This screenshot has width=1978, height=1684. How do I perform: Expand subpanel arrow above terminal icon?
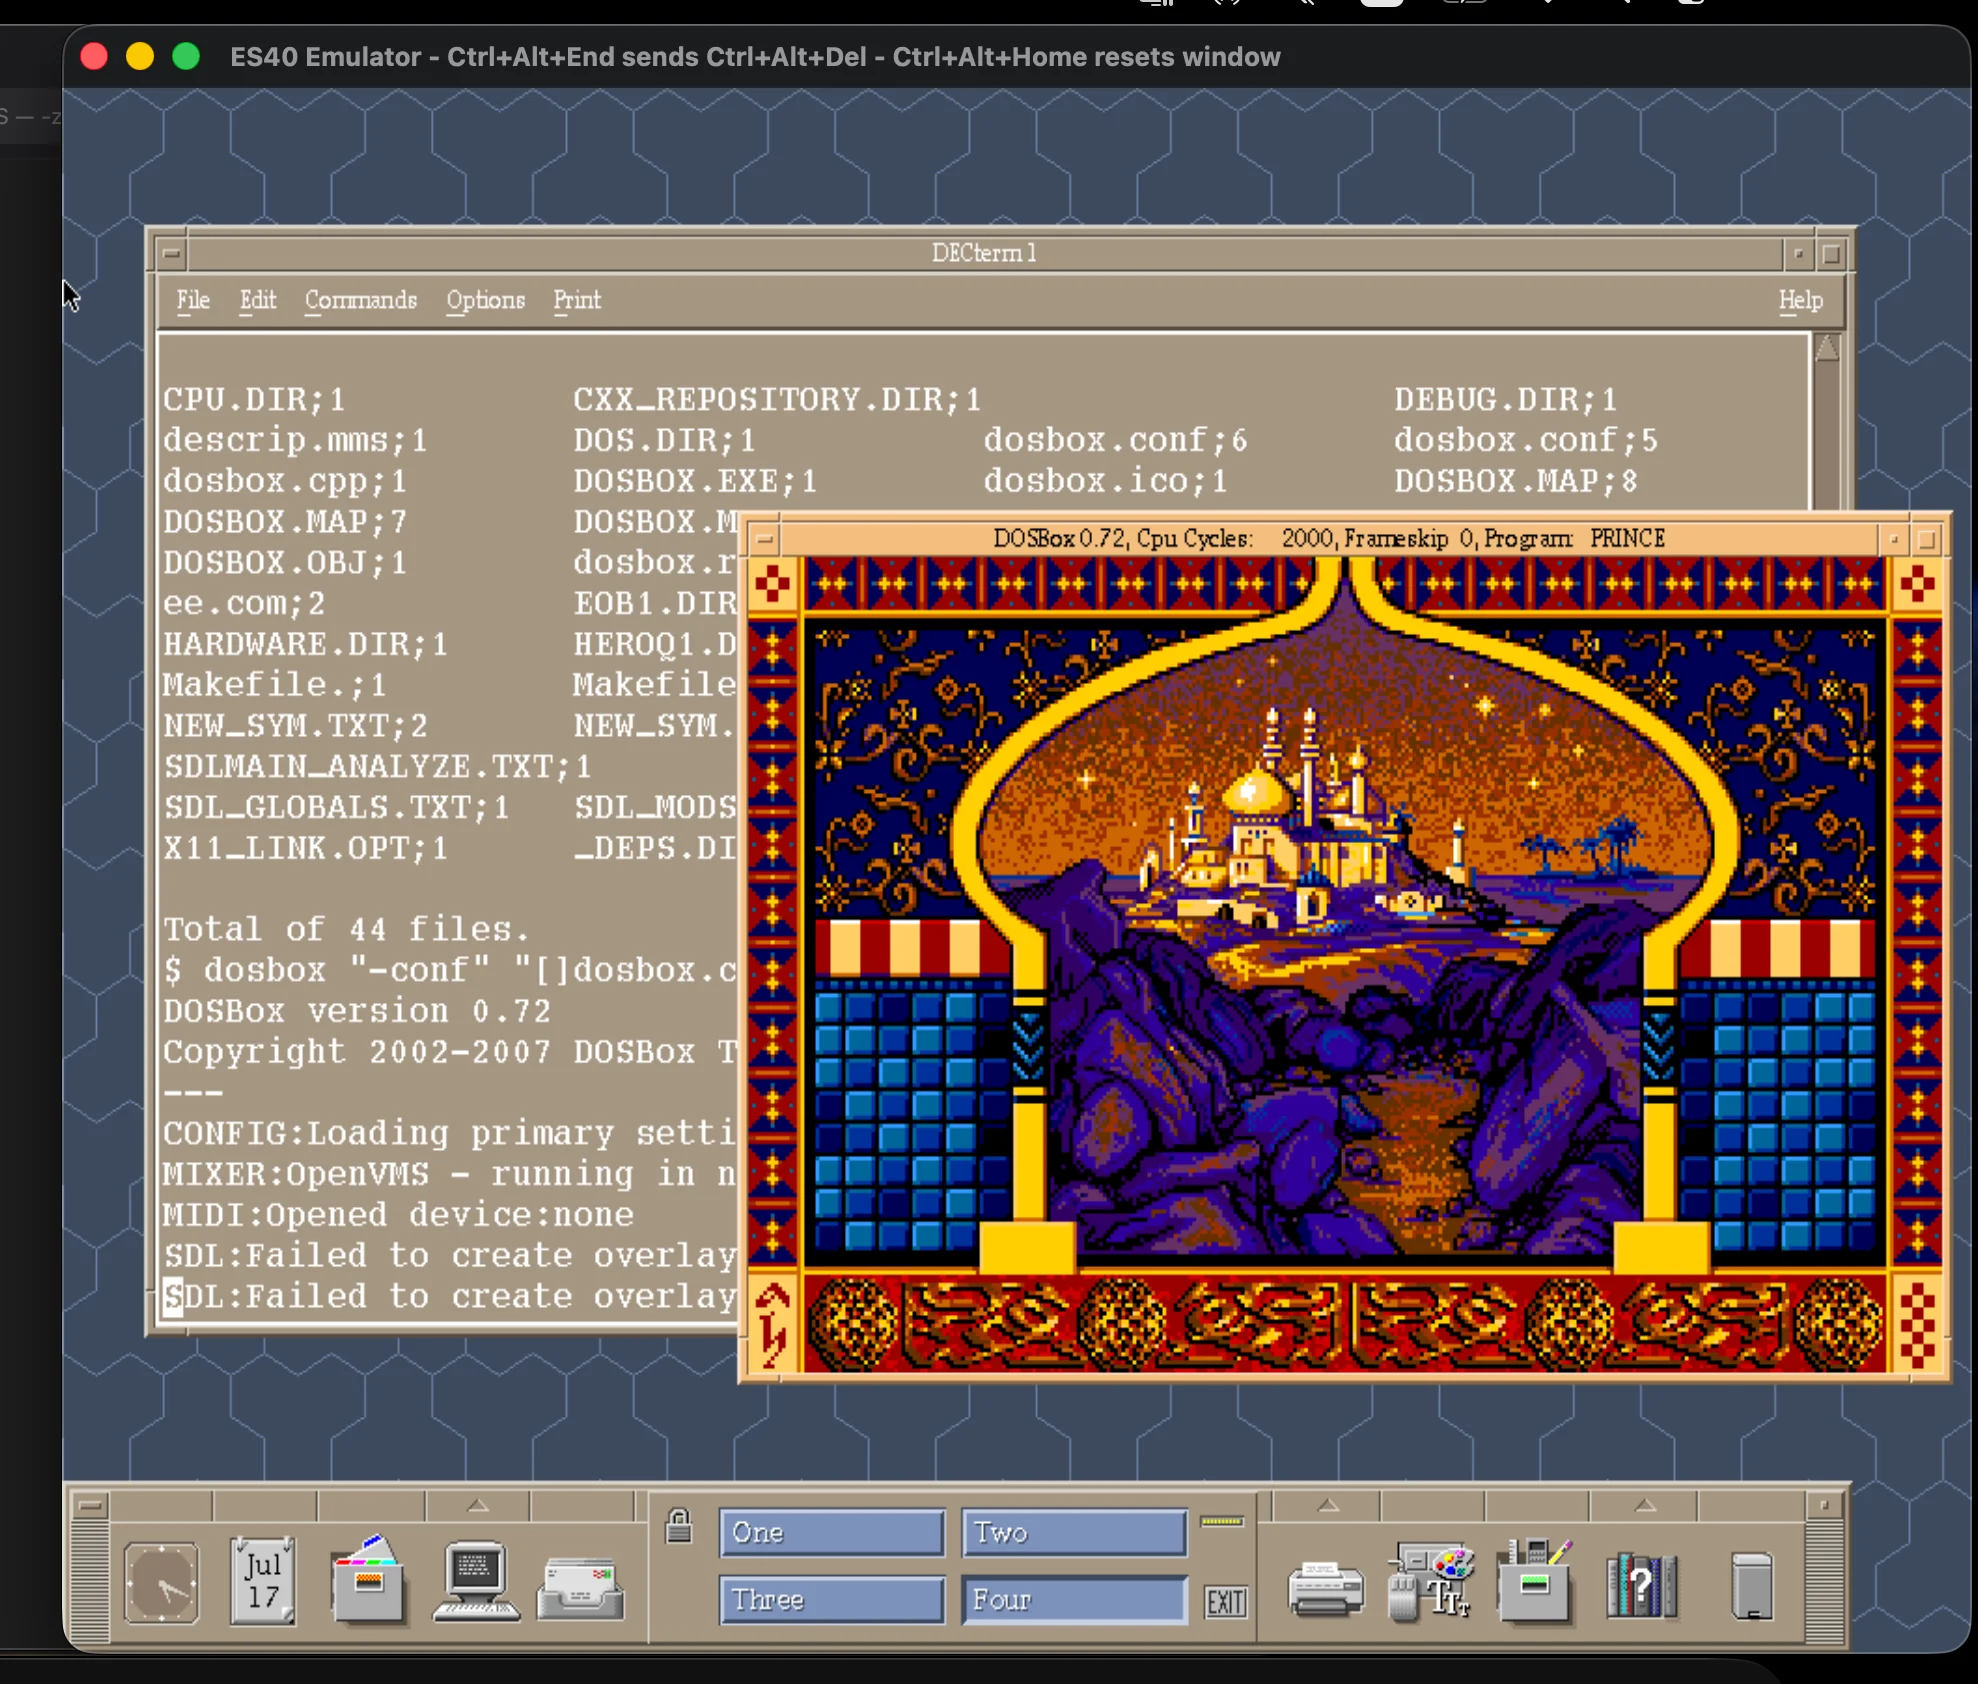click(478, 1505)
